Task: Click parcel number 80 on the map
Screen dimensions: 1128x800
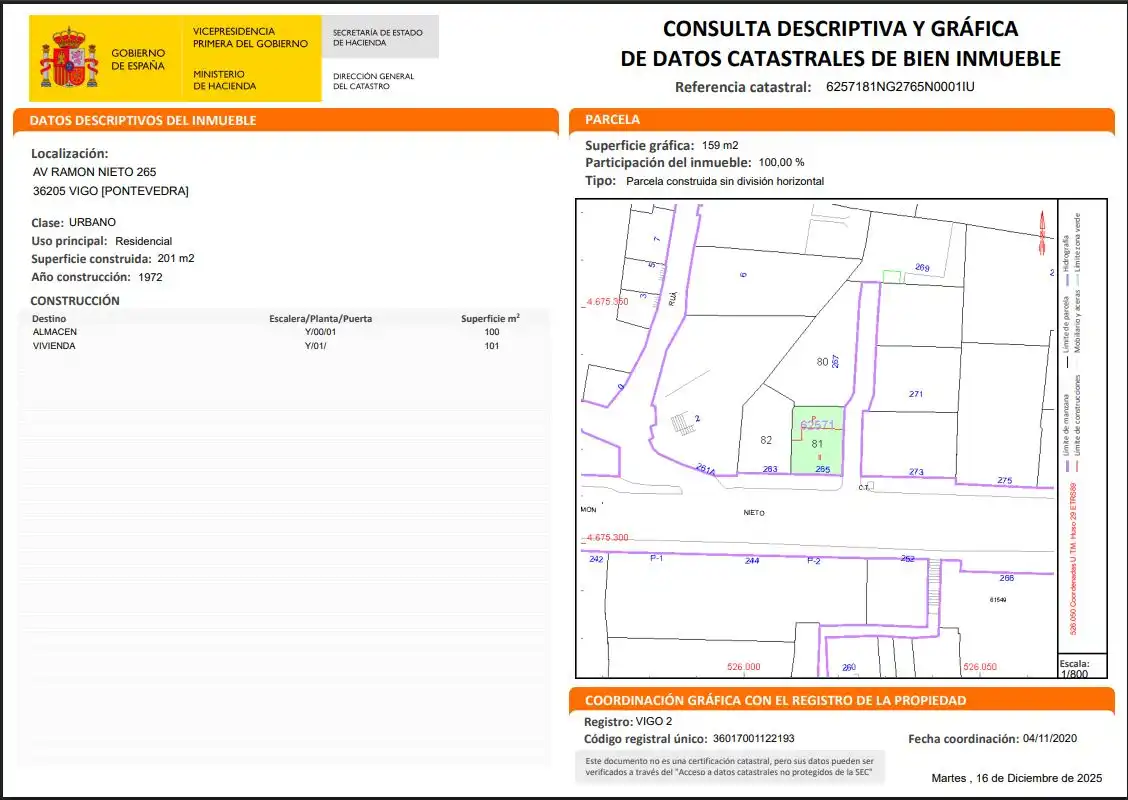Action: point(822,362)
